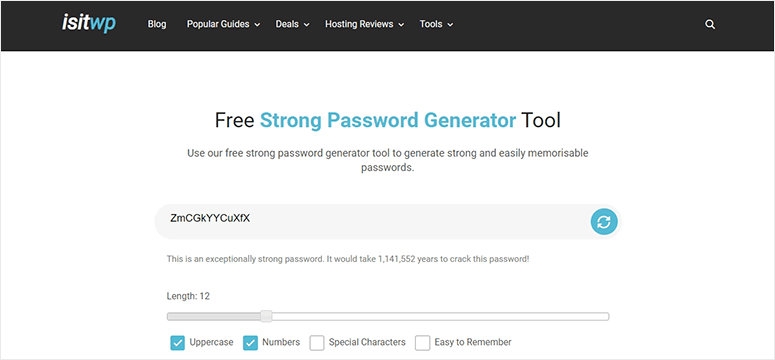Open the Blog menu item
Screen dimensions: 775x360
pyautogui.click(x=157, y=24)
